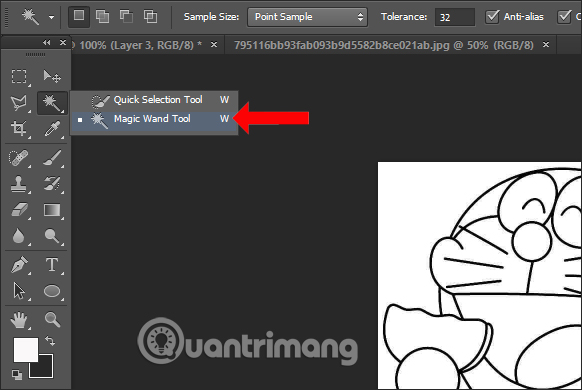
Task: Select the Eraser tool
Action: [x=19, y=210]
